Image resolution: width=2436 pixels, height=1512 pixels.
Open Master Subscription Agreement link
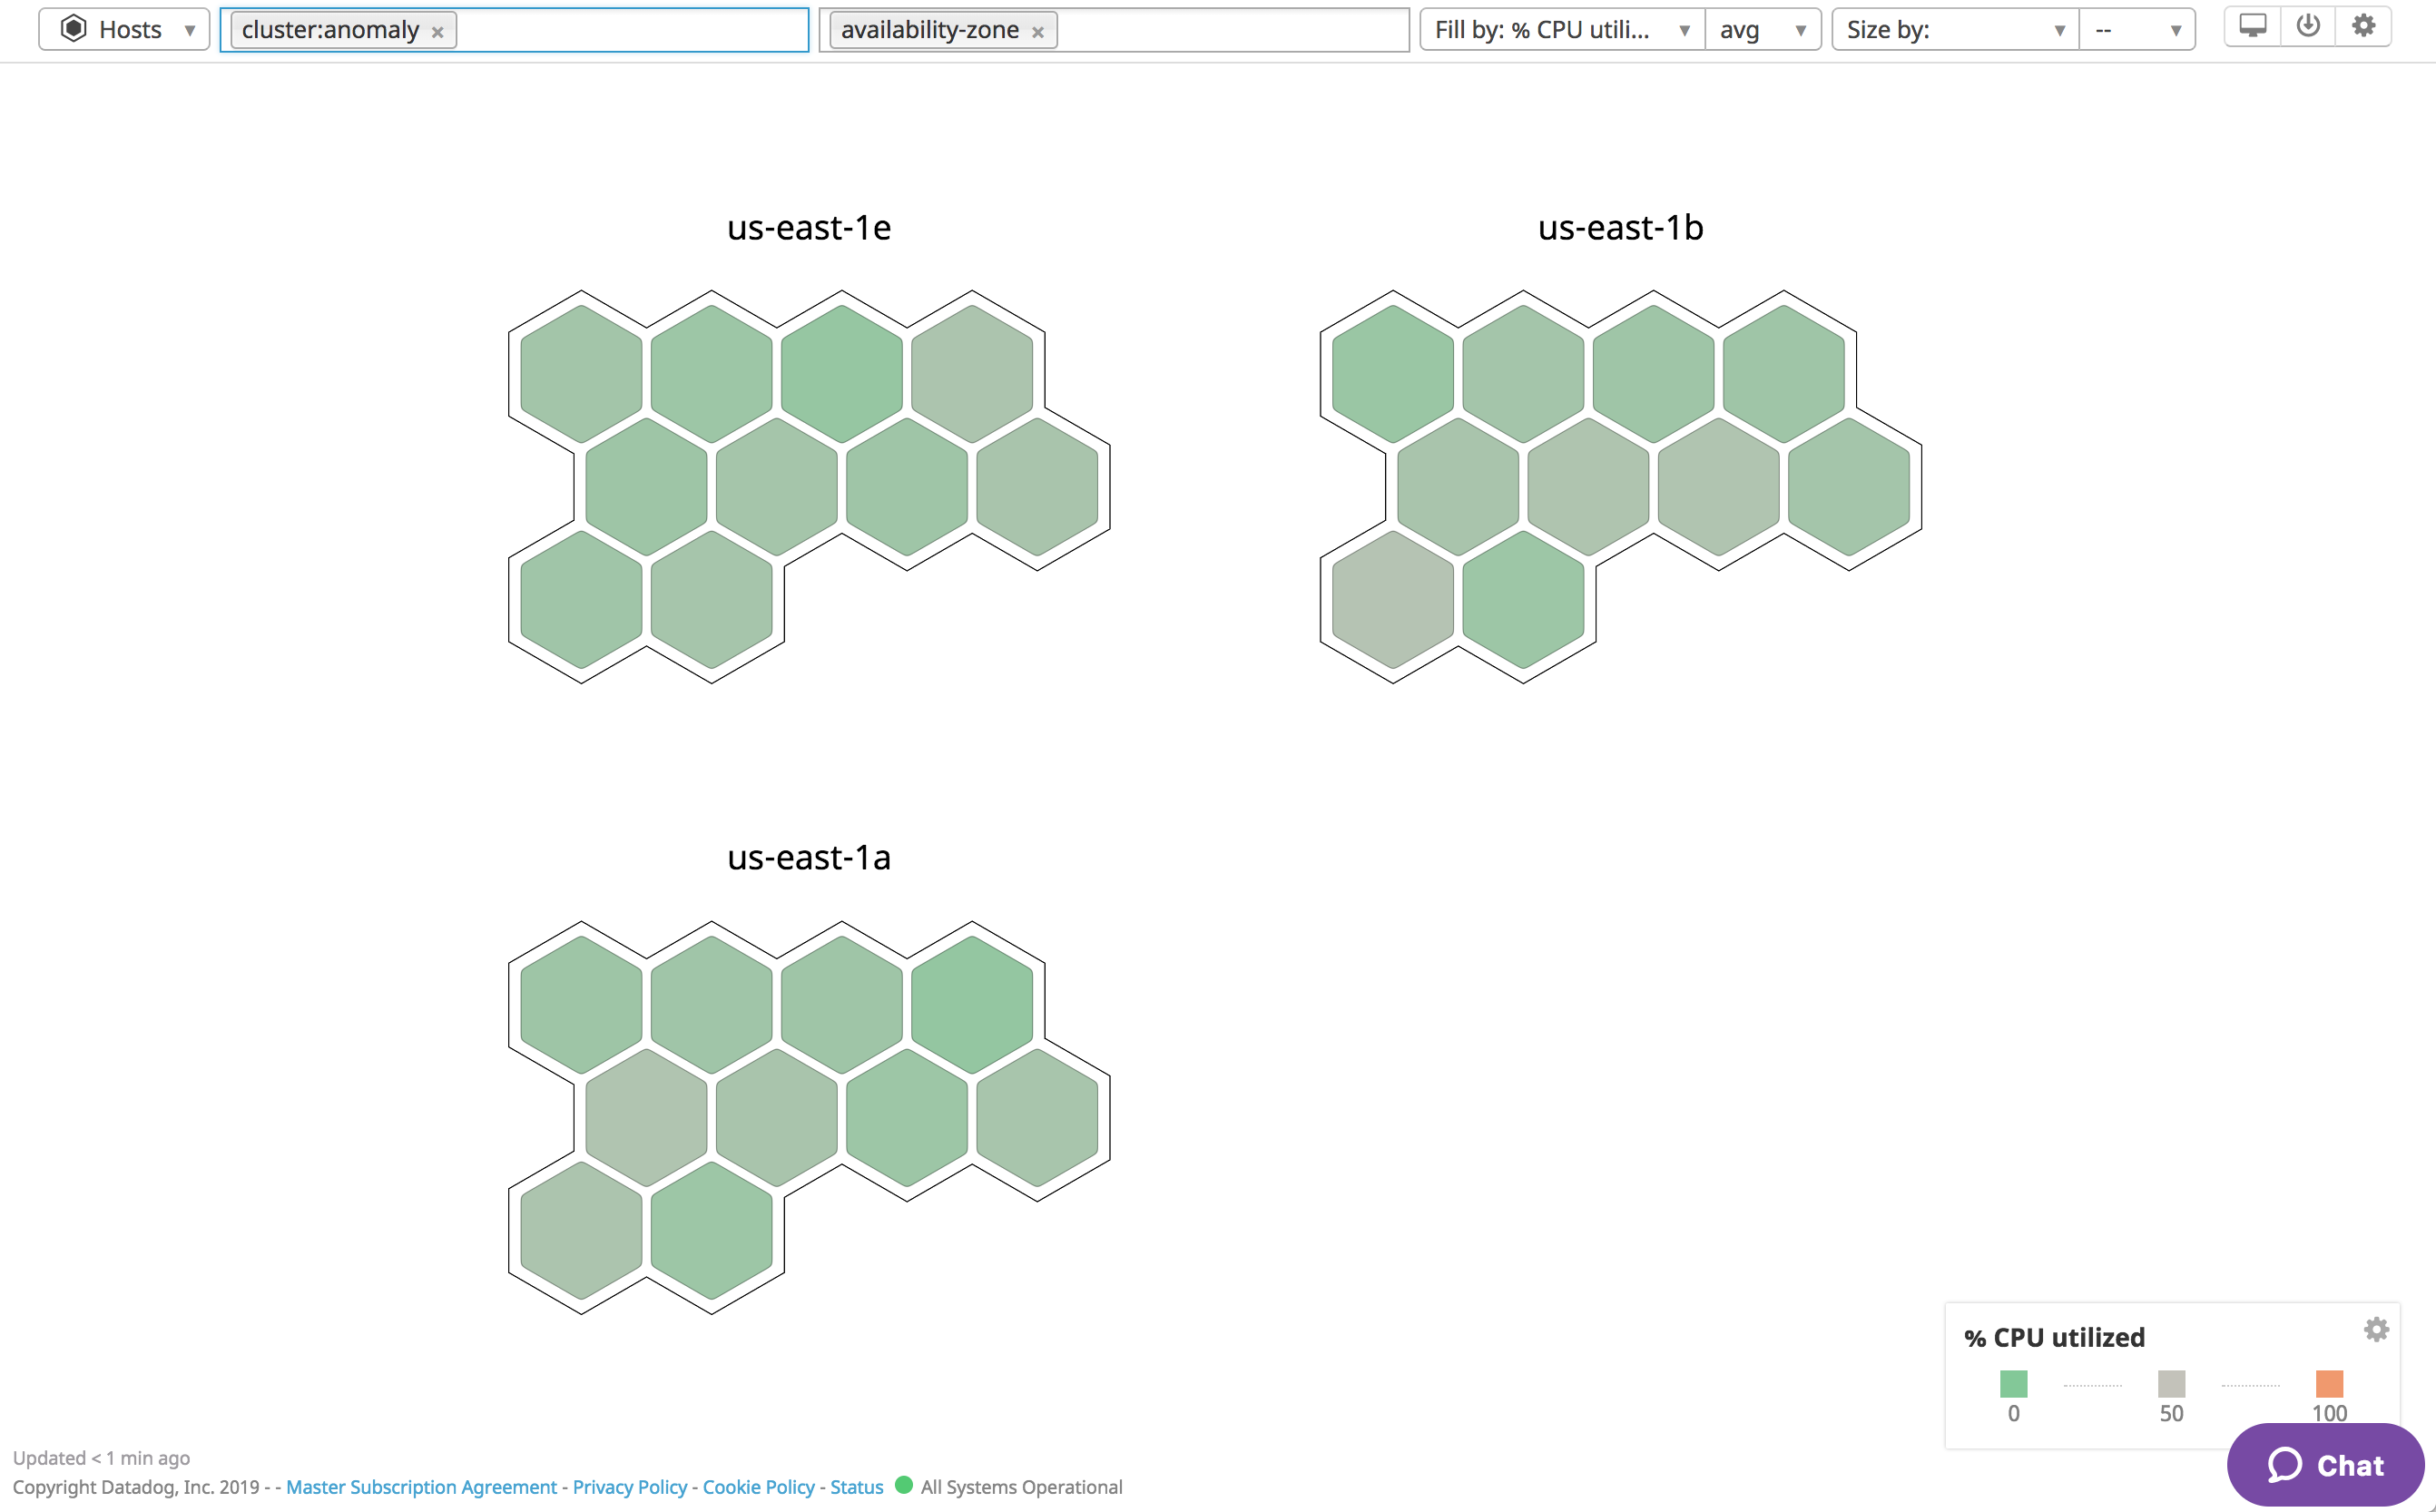(x=421, y=1487)
